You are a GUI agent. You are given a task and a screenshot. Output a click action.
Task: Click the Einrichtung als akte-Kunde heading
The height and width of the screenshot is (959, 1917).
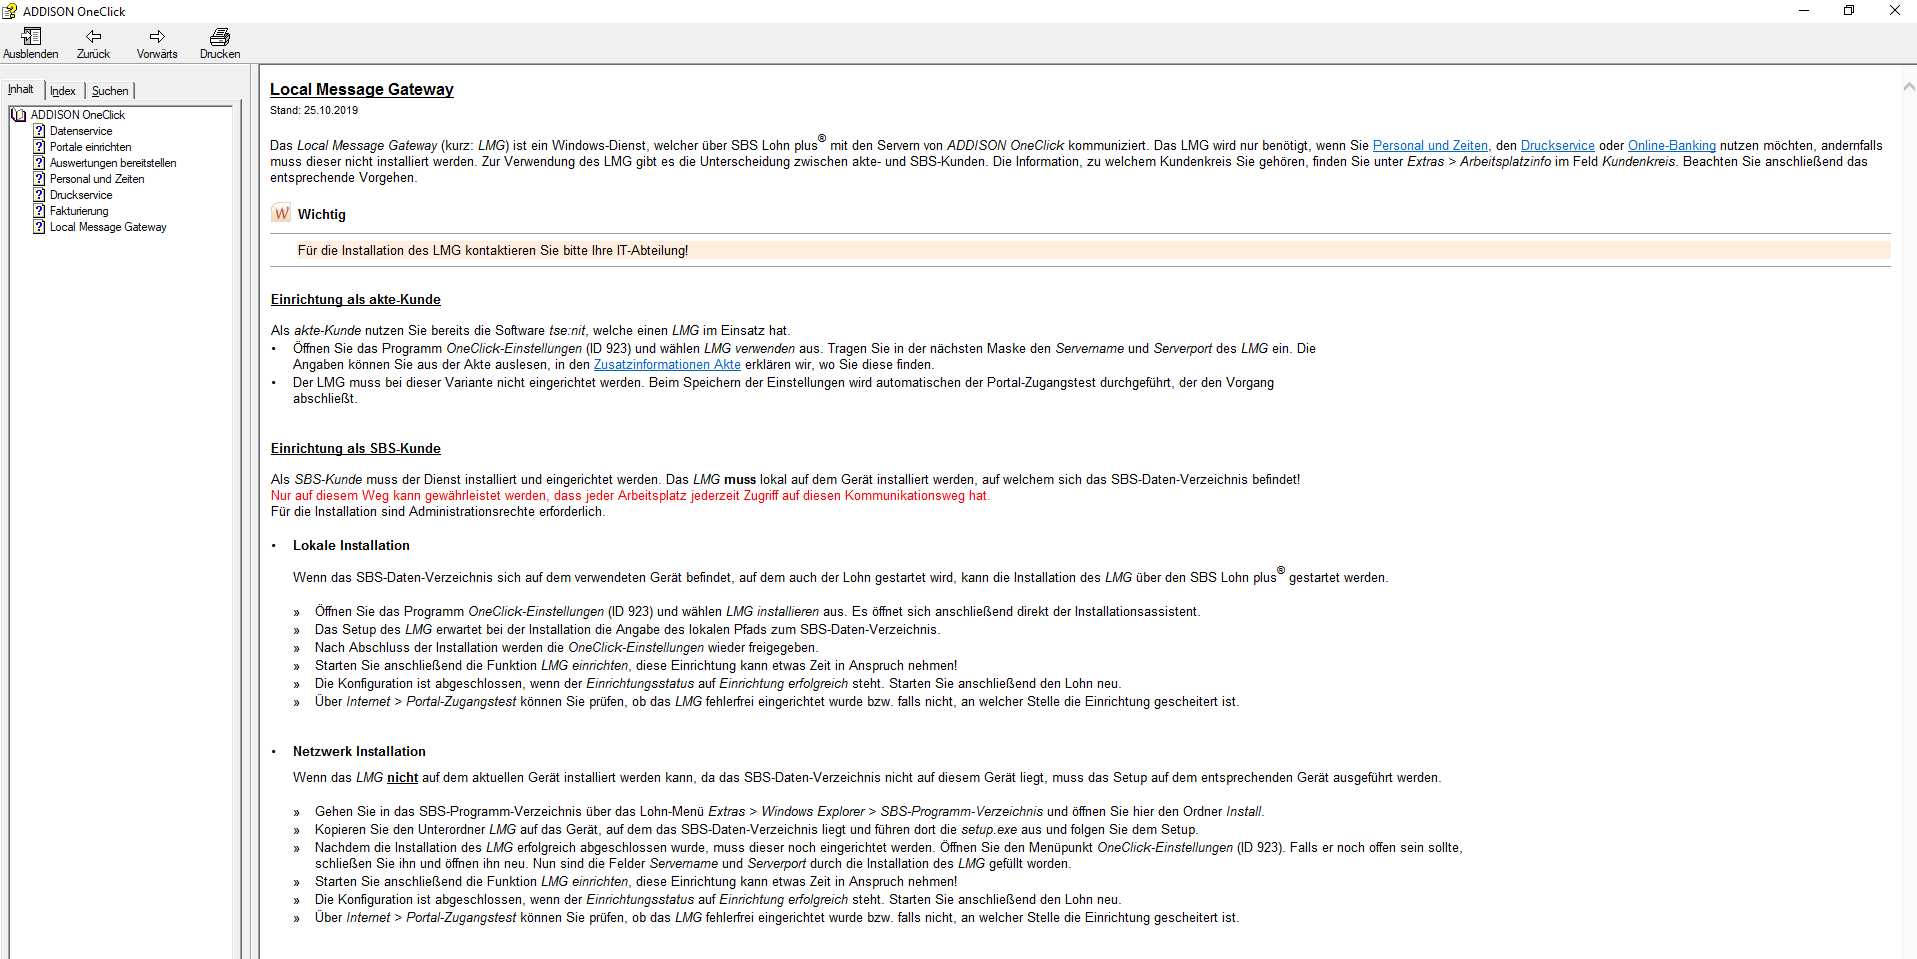356,300
